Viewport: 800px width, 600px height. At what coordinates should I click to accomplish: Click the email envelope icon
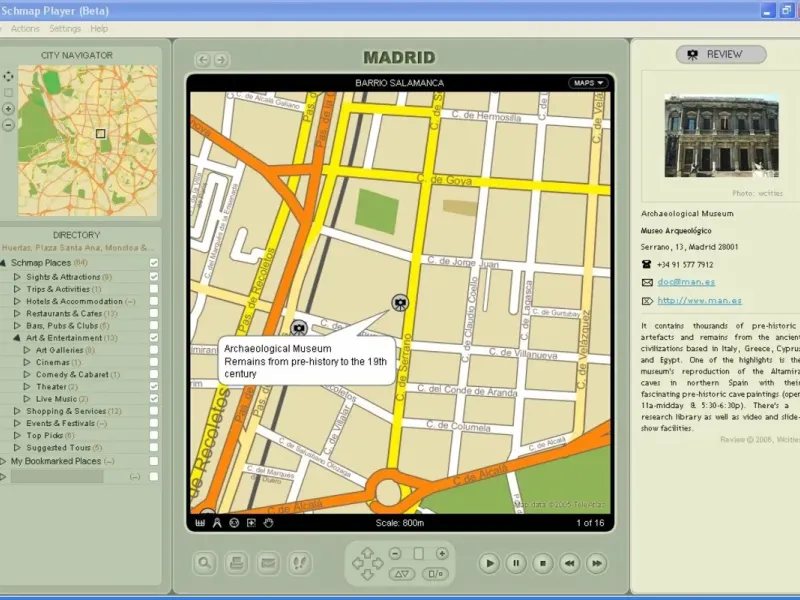(269, 563)
